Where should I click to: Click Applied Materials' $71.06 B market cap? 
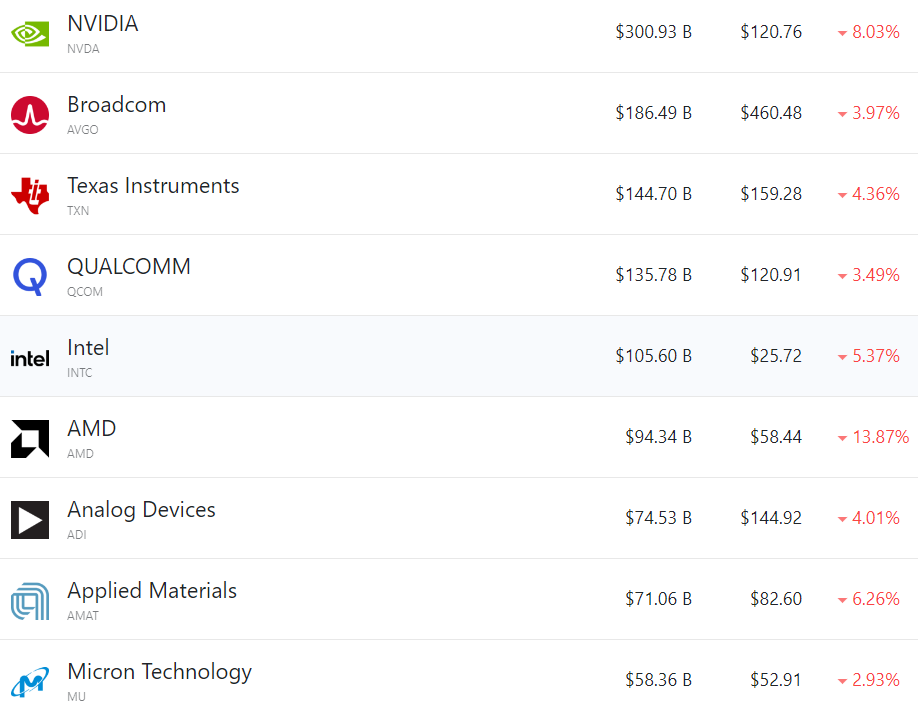point(658,599)
